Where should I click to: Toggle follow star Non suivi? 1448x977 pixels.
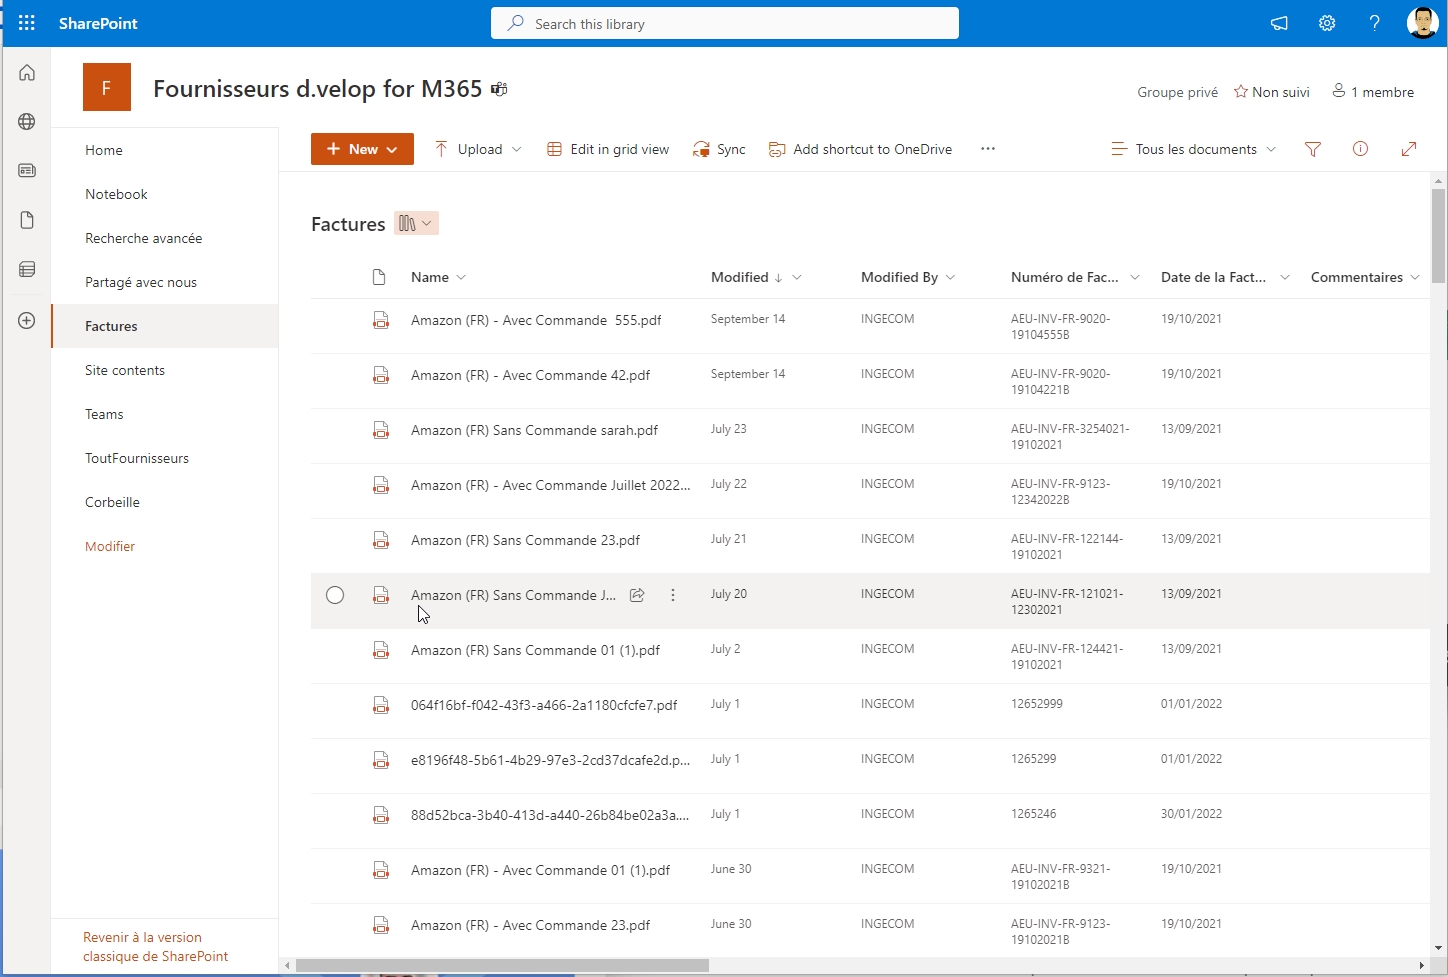(1271, 92)
